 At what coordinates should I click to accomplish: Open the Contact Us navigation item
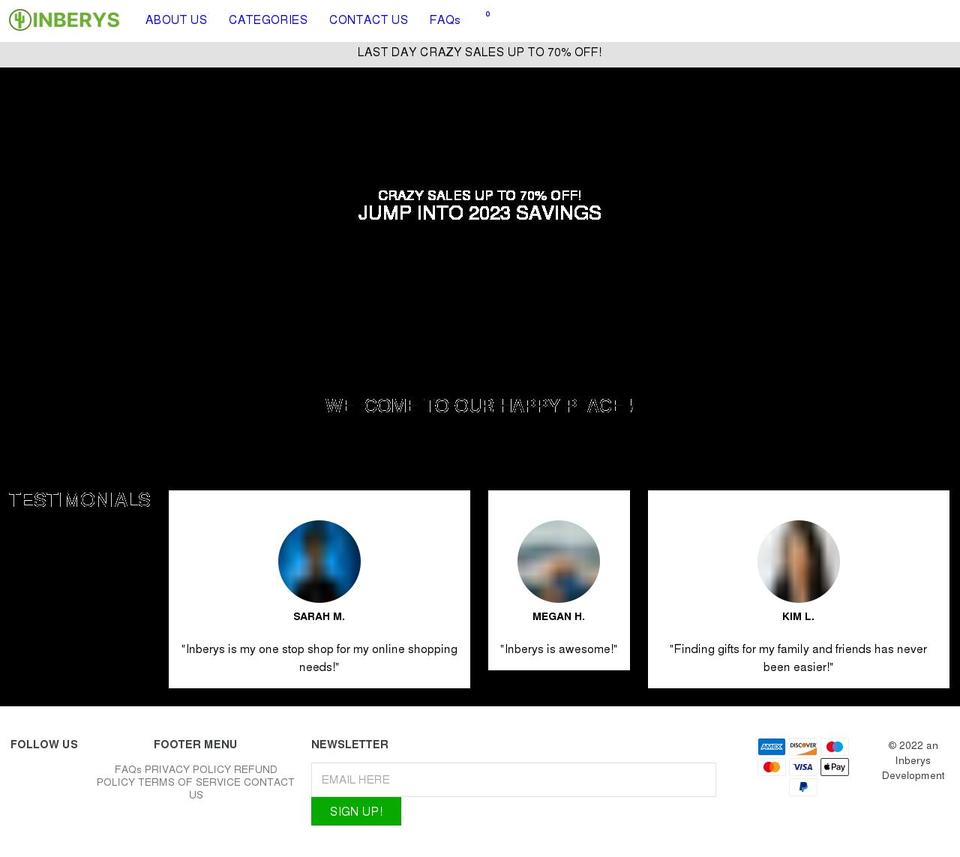click(x=368, y=19)
